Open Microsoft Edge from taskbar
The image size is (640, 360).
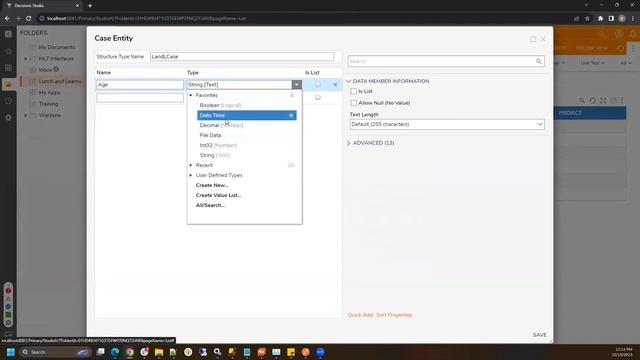pos(115,352)
